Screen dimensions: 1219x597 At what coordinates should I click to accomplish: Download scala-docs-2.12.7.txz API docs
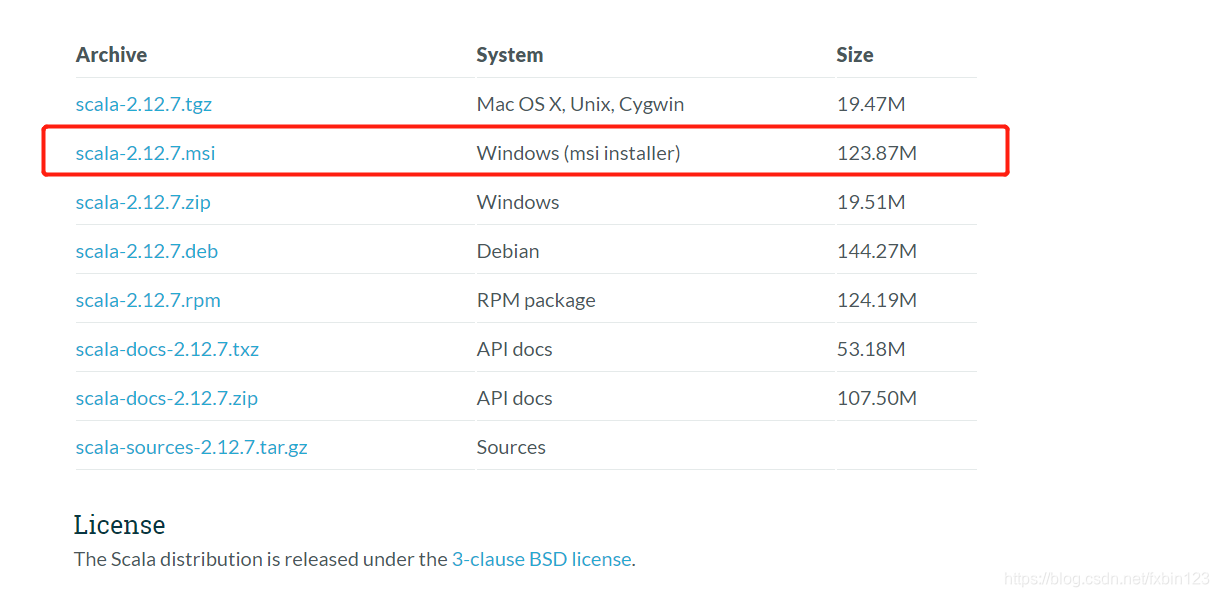pyautogui.click(x=167, y=349)
